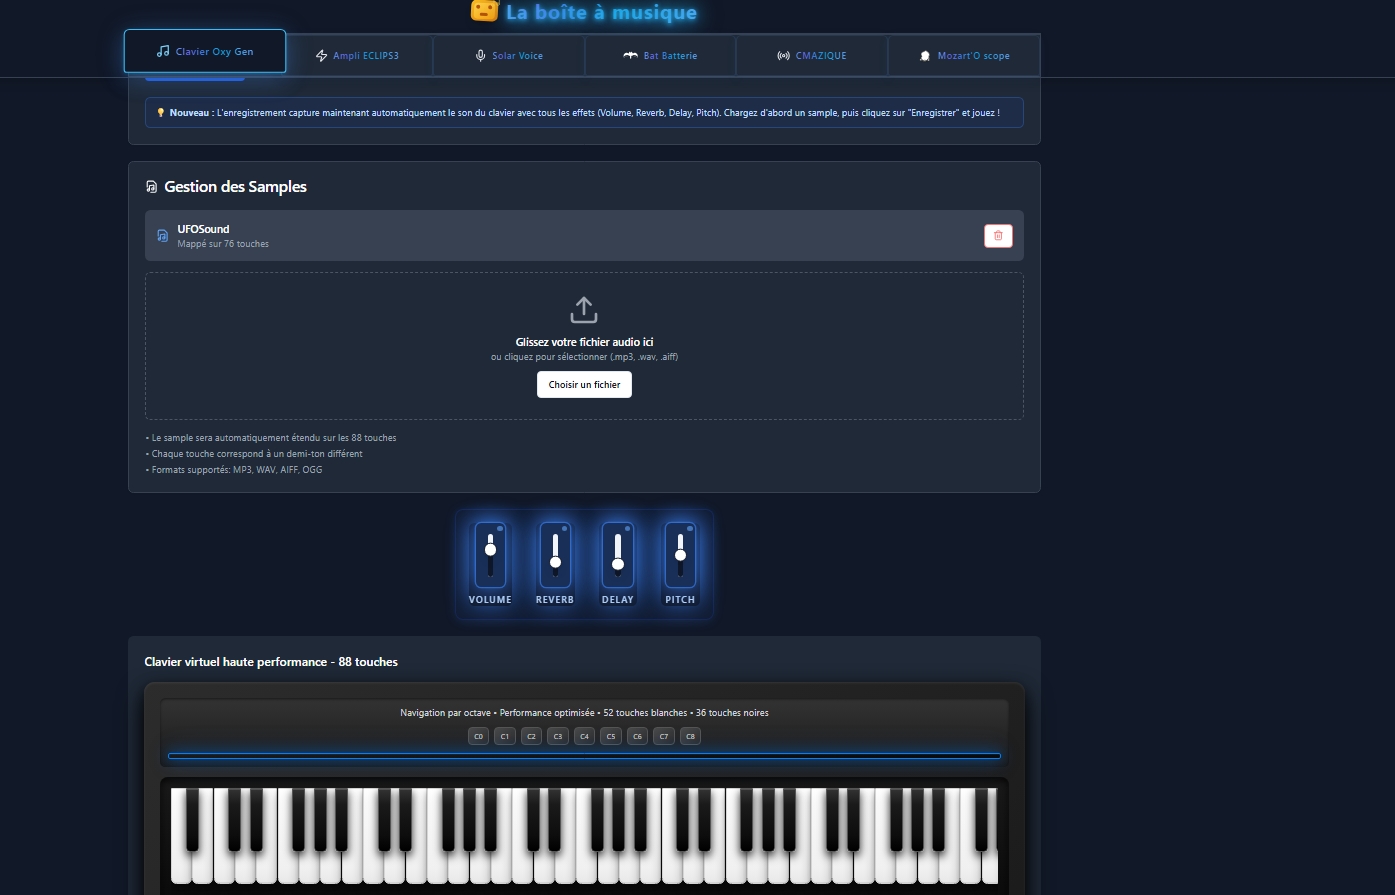Image resolution: width=1395 pixels, height=895 pixels.
Task: Delete the UFOSound sample with trash icon
Action: [x=998, y=236]
